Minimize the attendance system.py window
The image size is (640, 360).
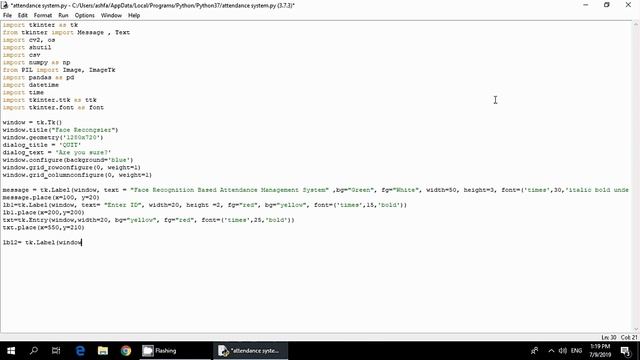click(x=586, y=5)
